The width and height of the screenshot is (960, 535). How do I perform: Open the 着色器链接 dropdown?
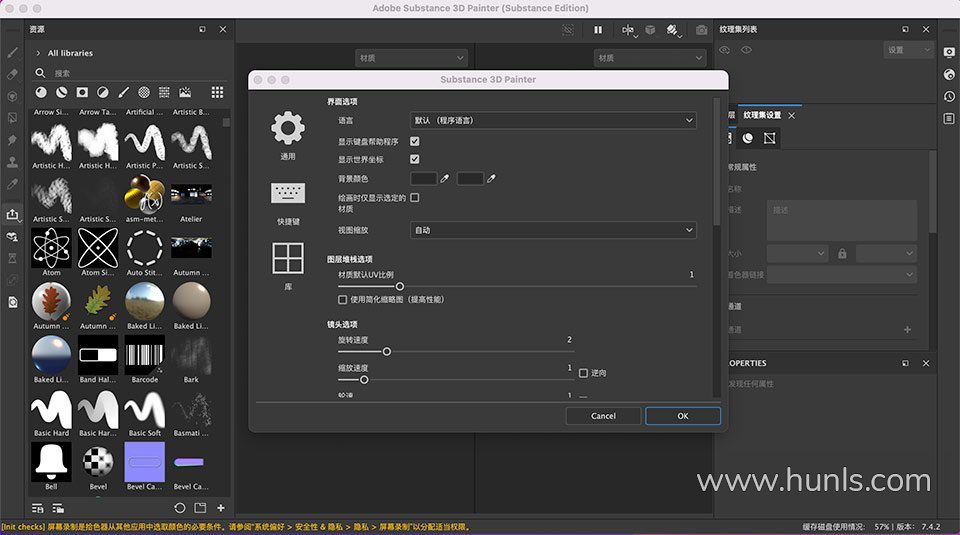pos(842,275)
